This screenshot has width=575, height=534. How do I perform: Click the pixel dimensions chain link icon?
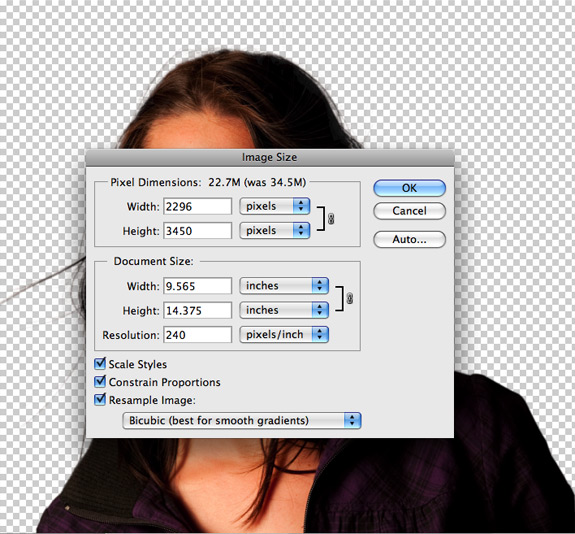(x=331, y=219)
